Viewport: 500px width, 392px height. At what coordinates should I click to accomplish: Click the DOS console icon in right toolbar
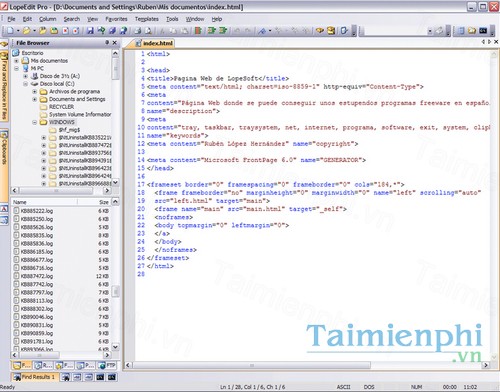pyautogui.click(x=483, y=31)
